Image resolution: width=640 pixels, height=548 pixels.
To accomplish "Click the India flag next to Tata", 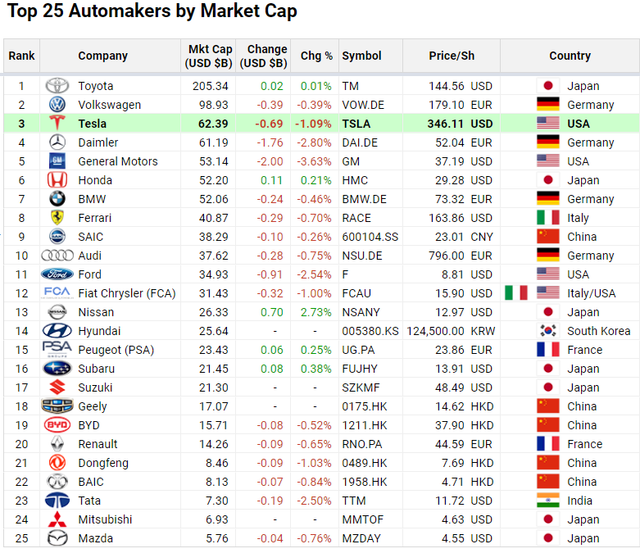I will (547, 501).
